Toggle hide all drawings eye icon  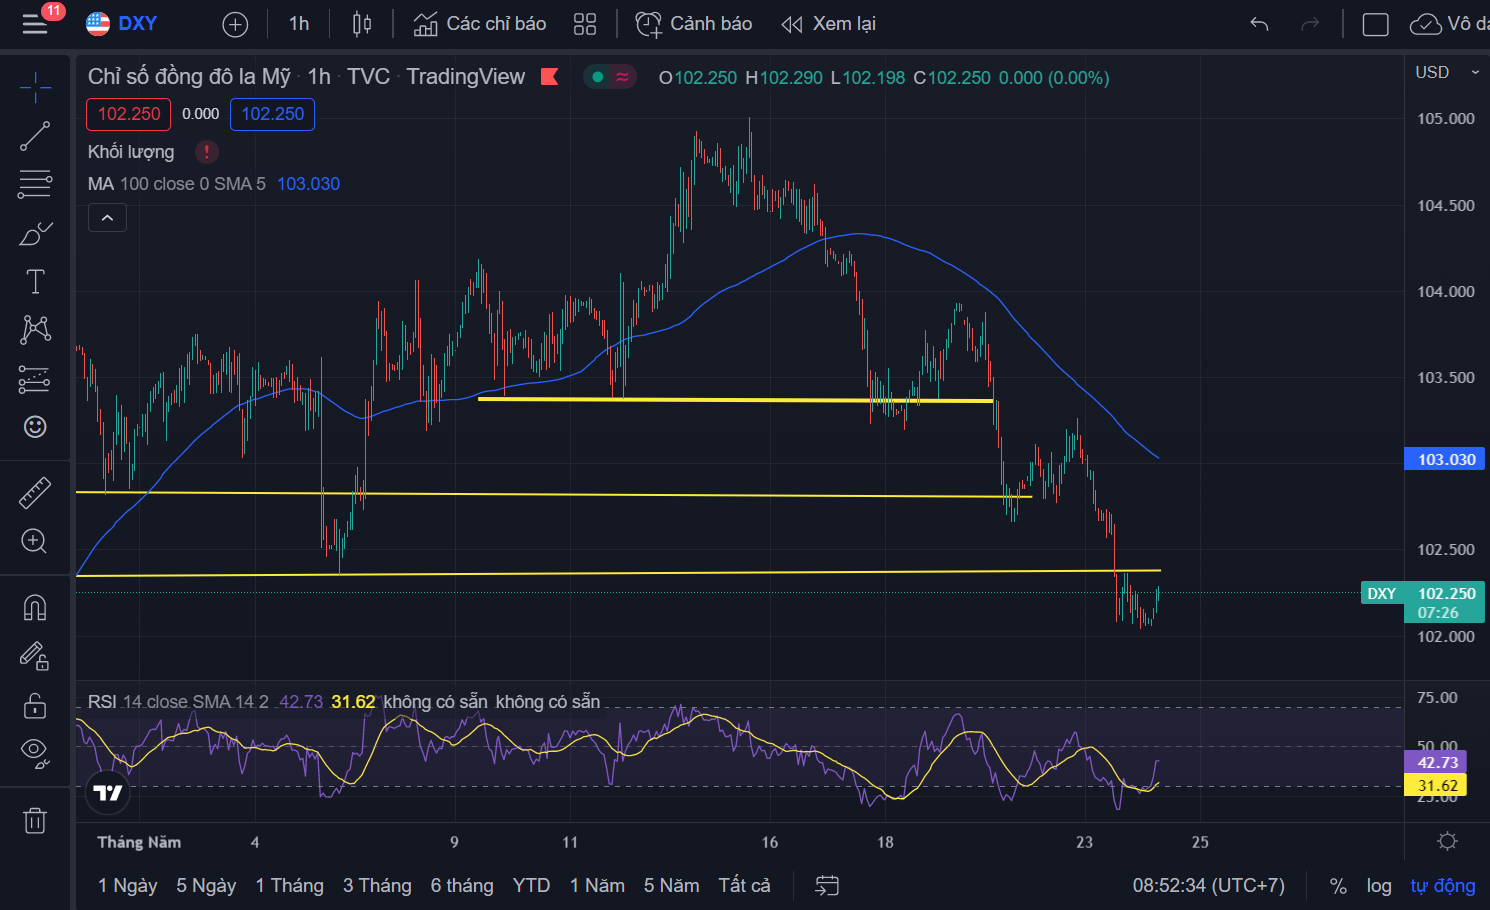tap(35, 752)
